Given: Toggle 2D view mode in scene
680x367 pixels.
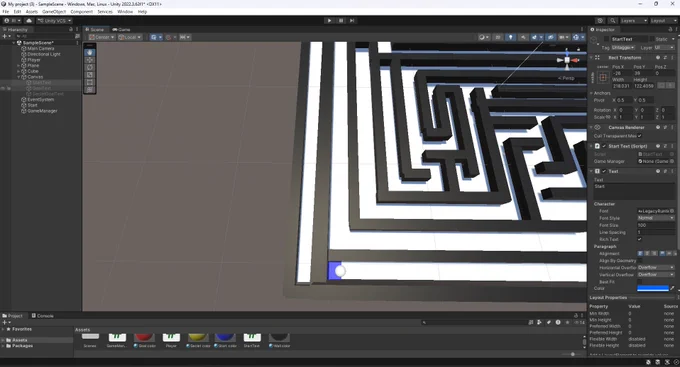Looking at the screenshot, I should coord(498,37).
